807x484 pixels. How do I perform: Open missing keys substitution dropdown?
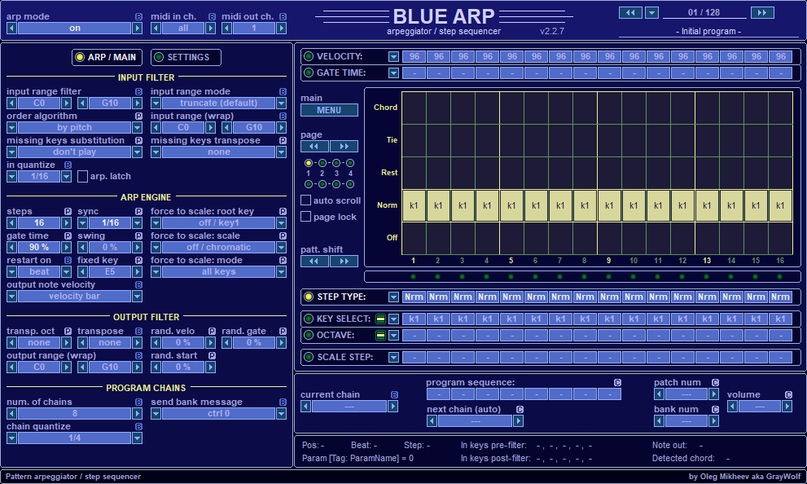tap(137, 152)
